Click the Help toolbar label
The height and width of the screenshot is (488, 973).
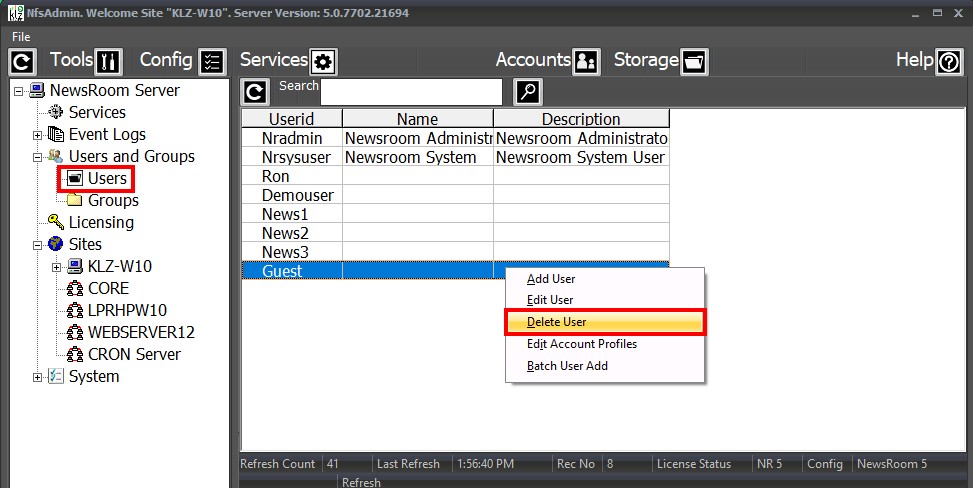point(915,60)
